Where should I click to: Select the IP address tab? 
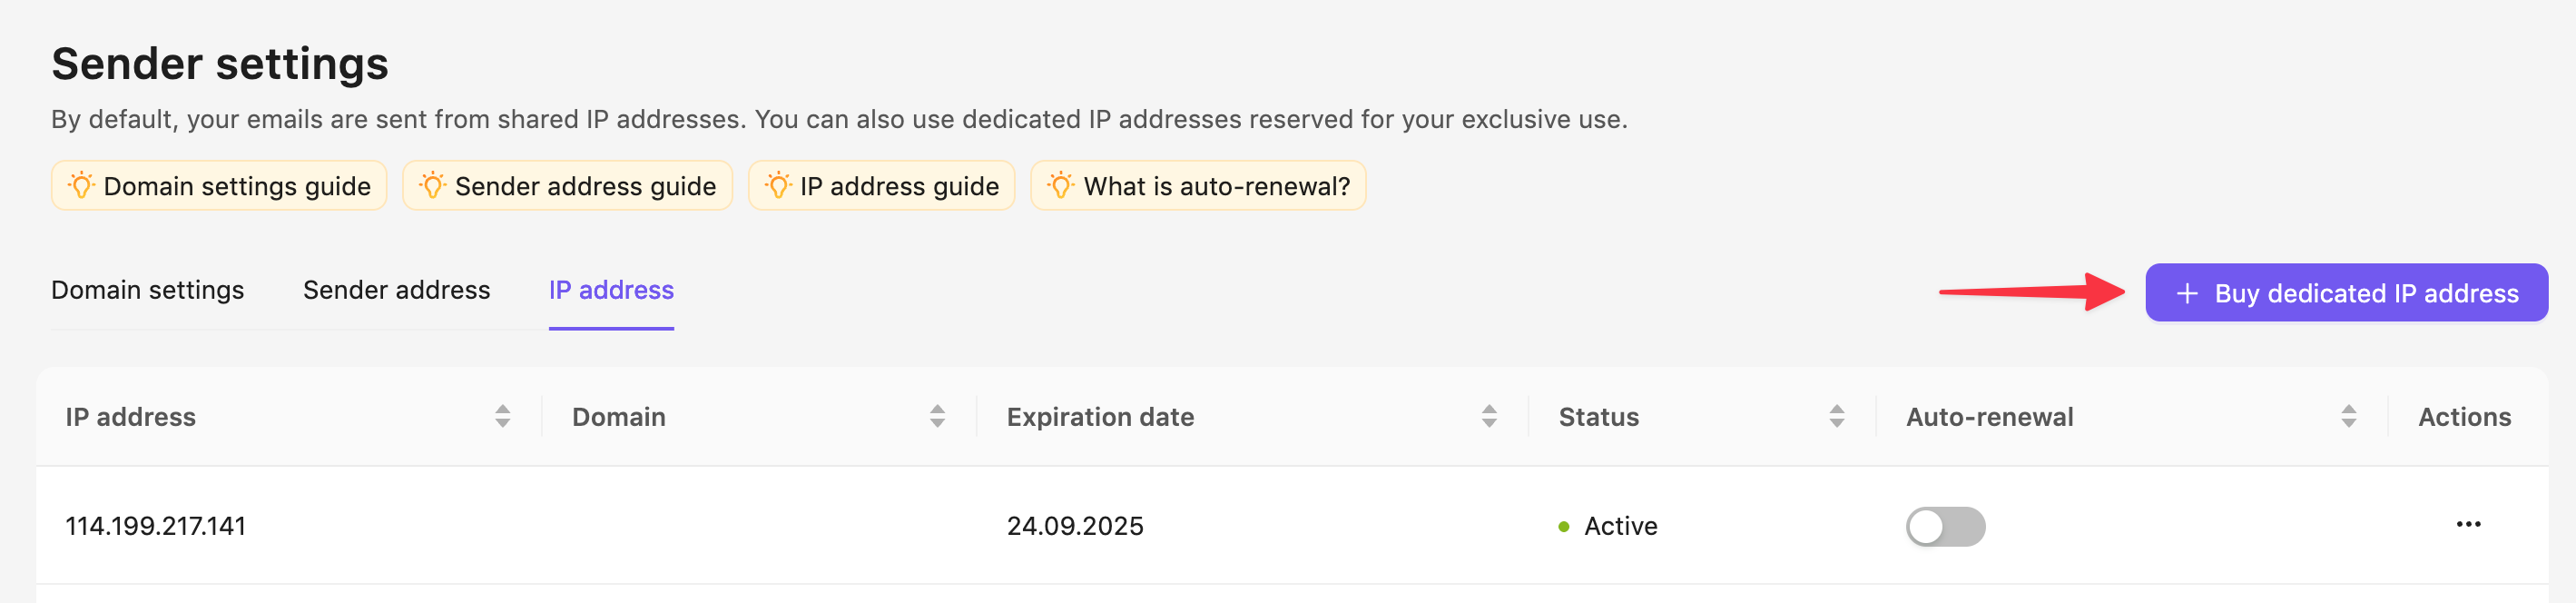point(611,290)
